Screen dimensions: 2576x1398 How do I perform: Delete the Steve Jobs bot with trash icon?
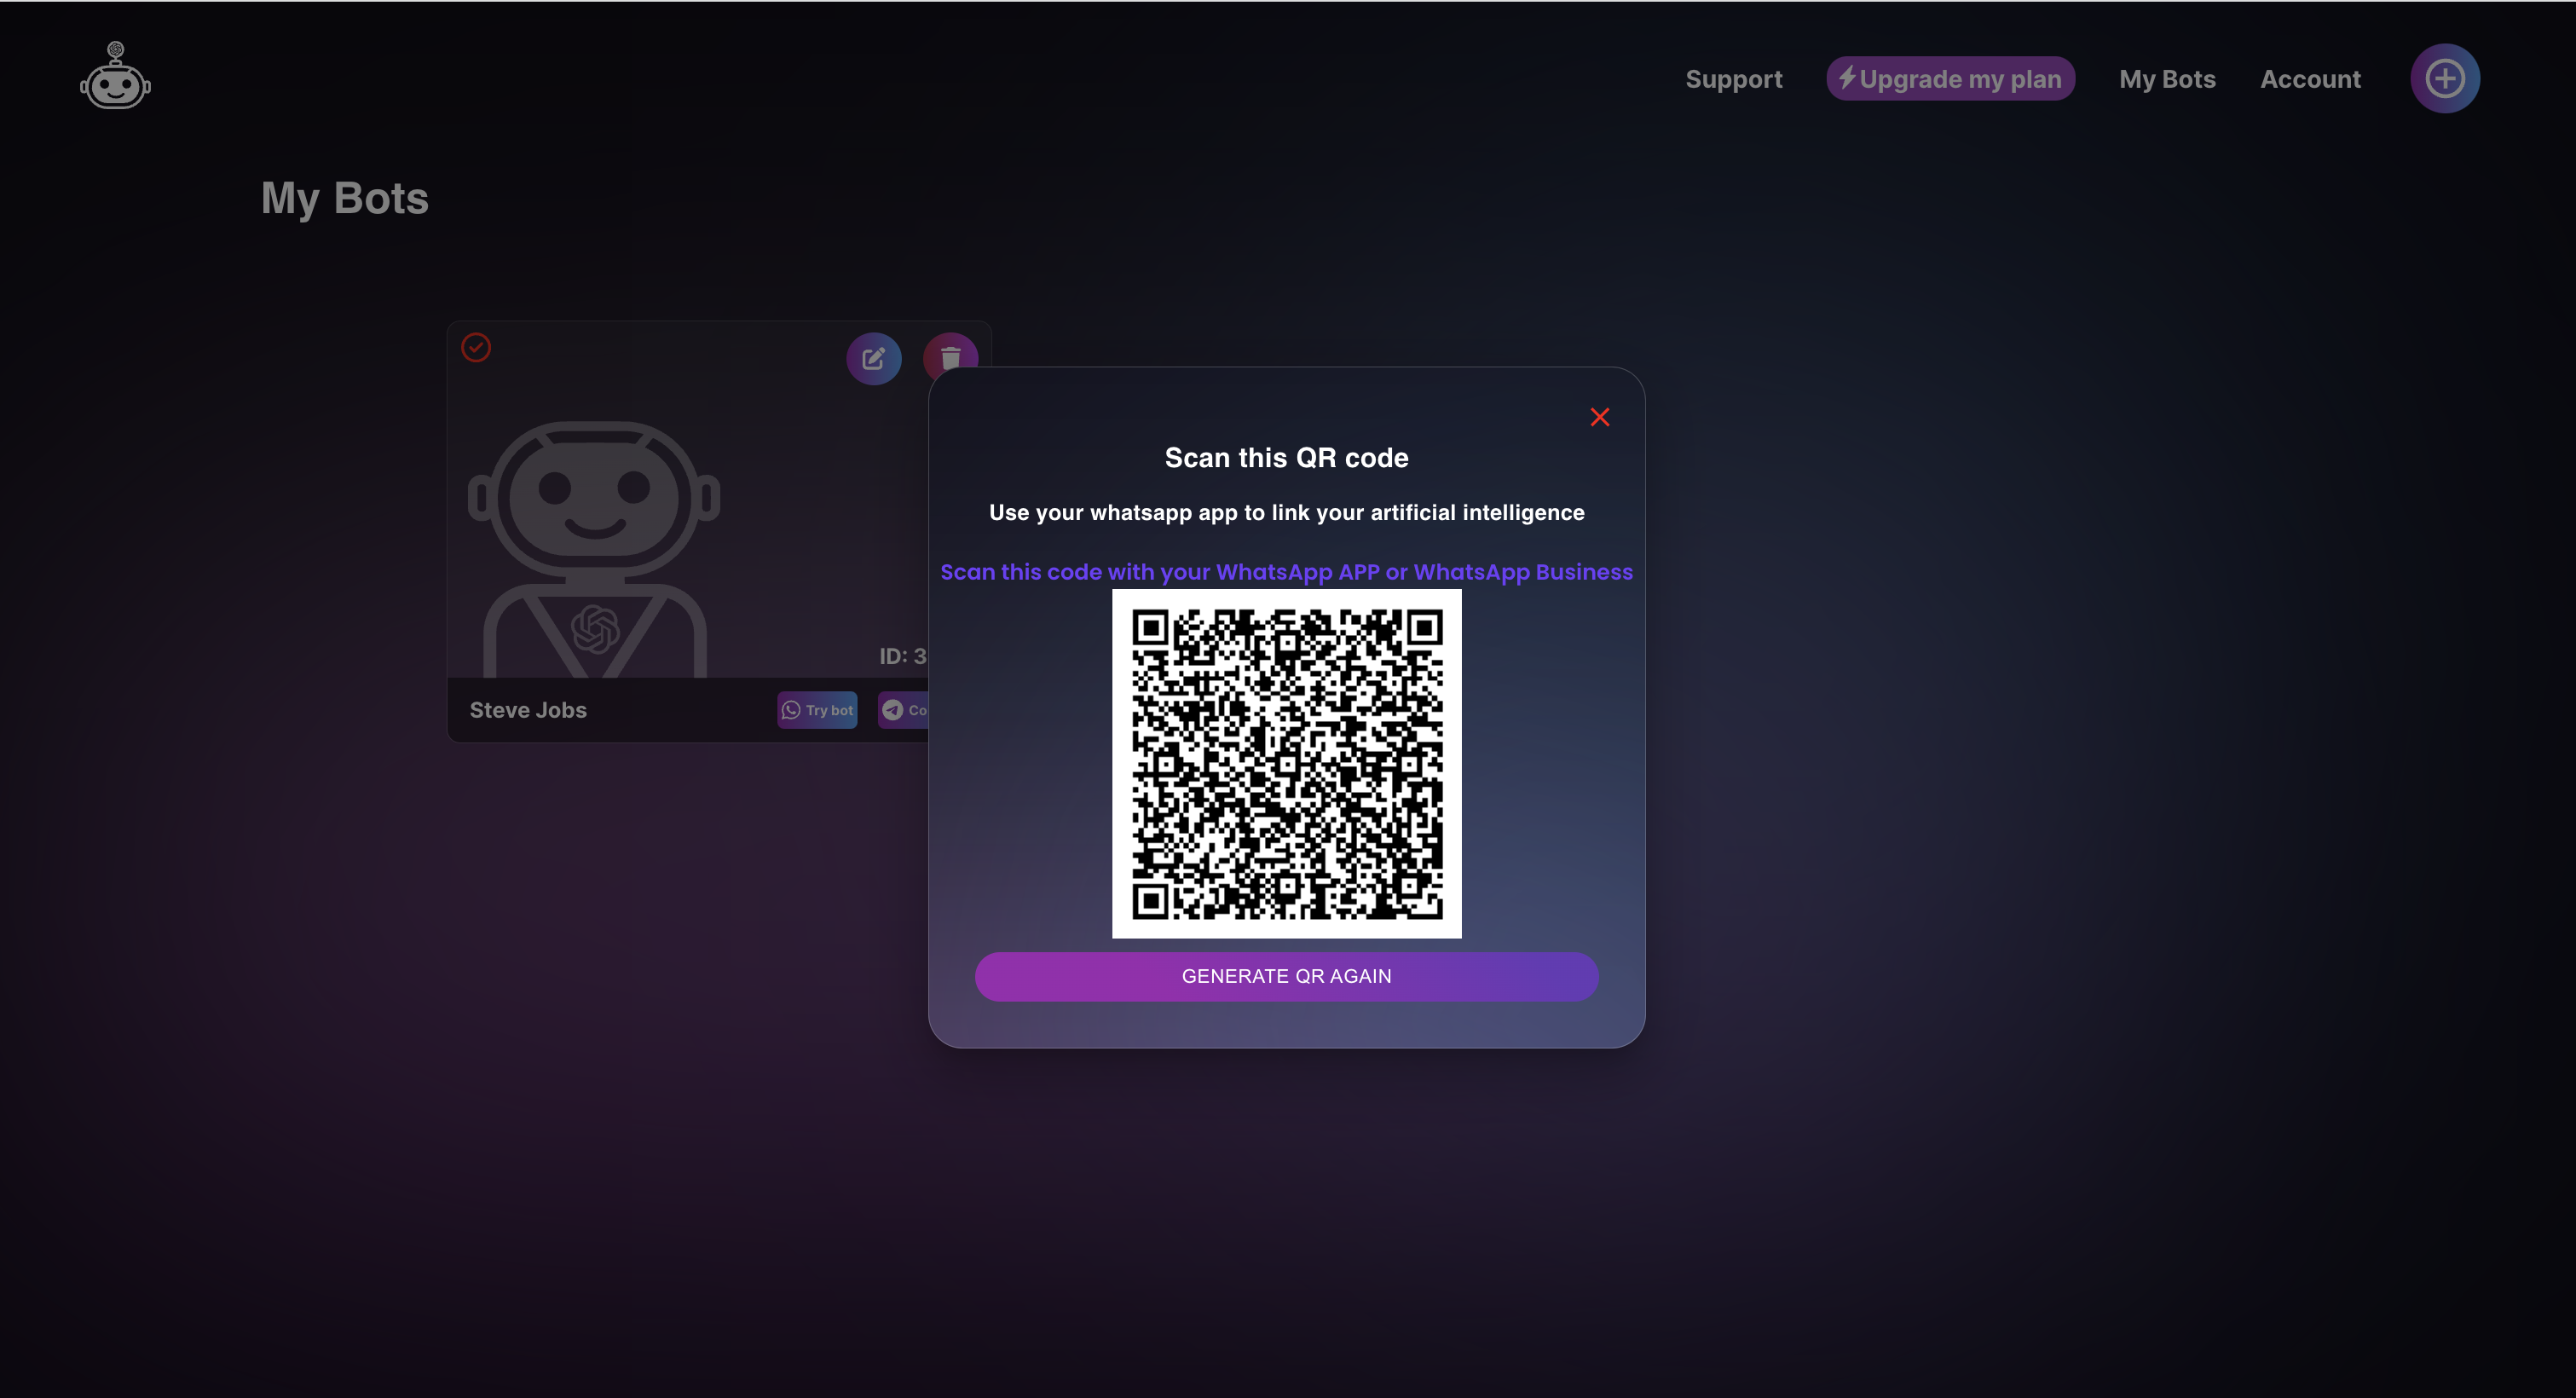(x=950, y=353)
